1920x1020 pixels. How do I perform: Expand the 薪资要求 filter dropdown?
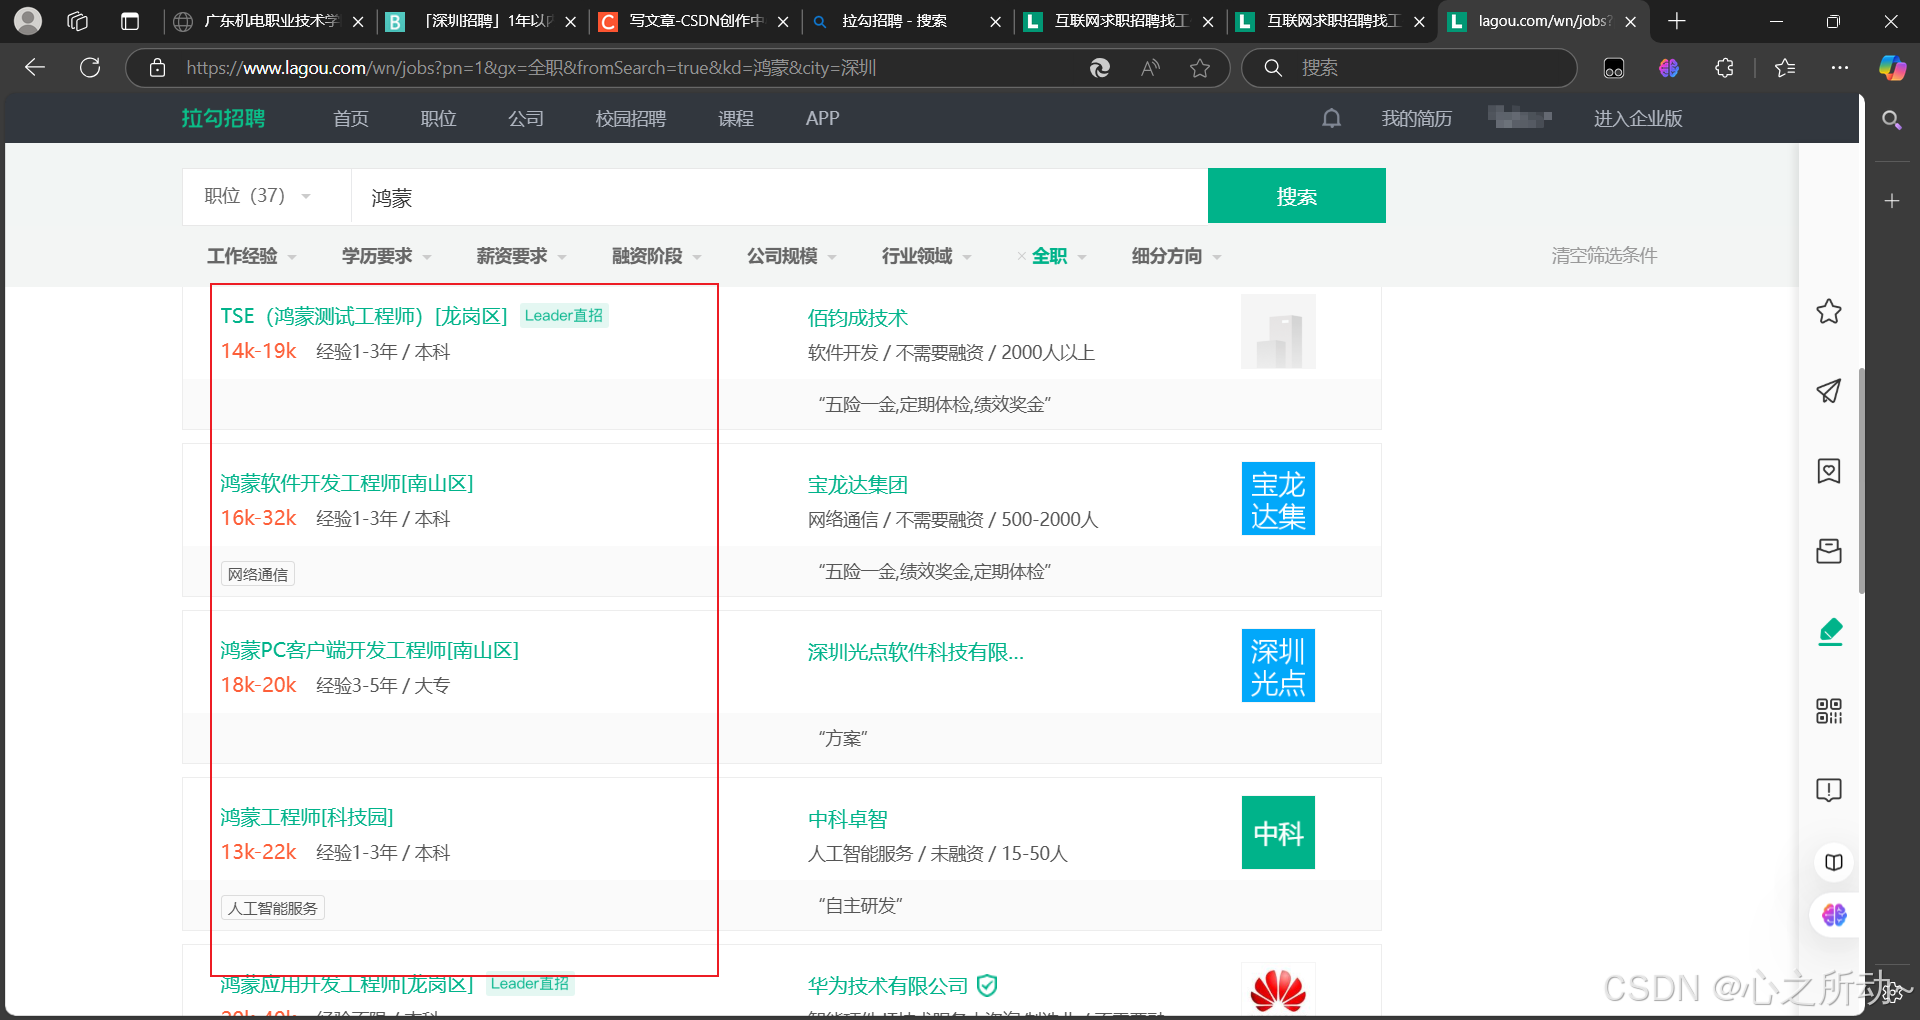coord(522,256)
